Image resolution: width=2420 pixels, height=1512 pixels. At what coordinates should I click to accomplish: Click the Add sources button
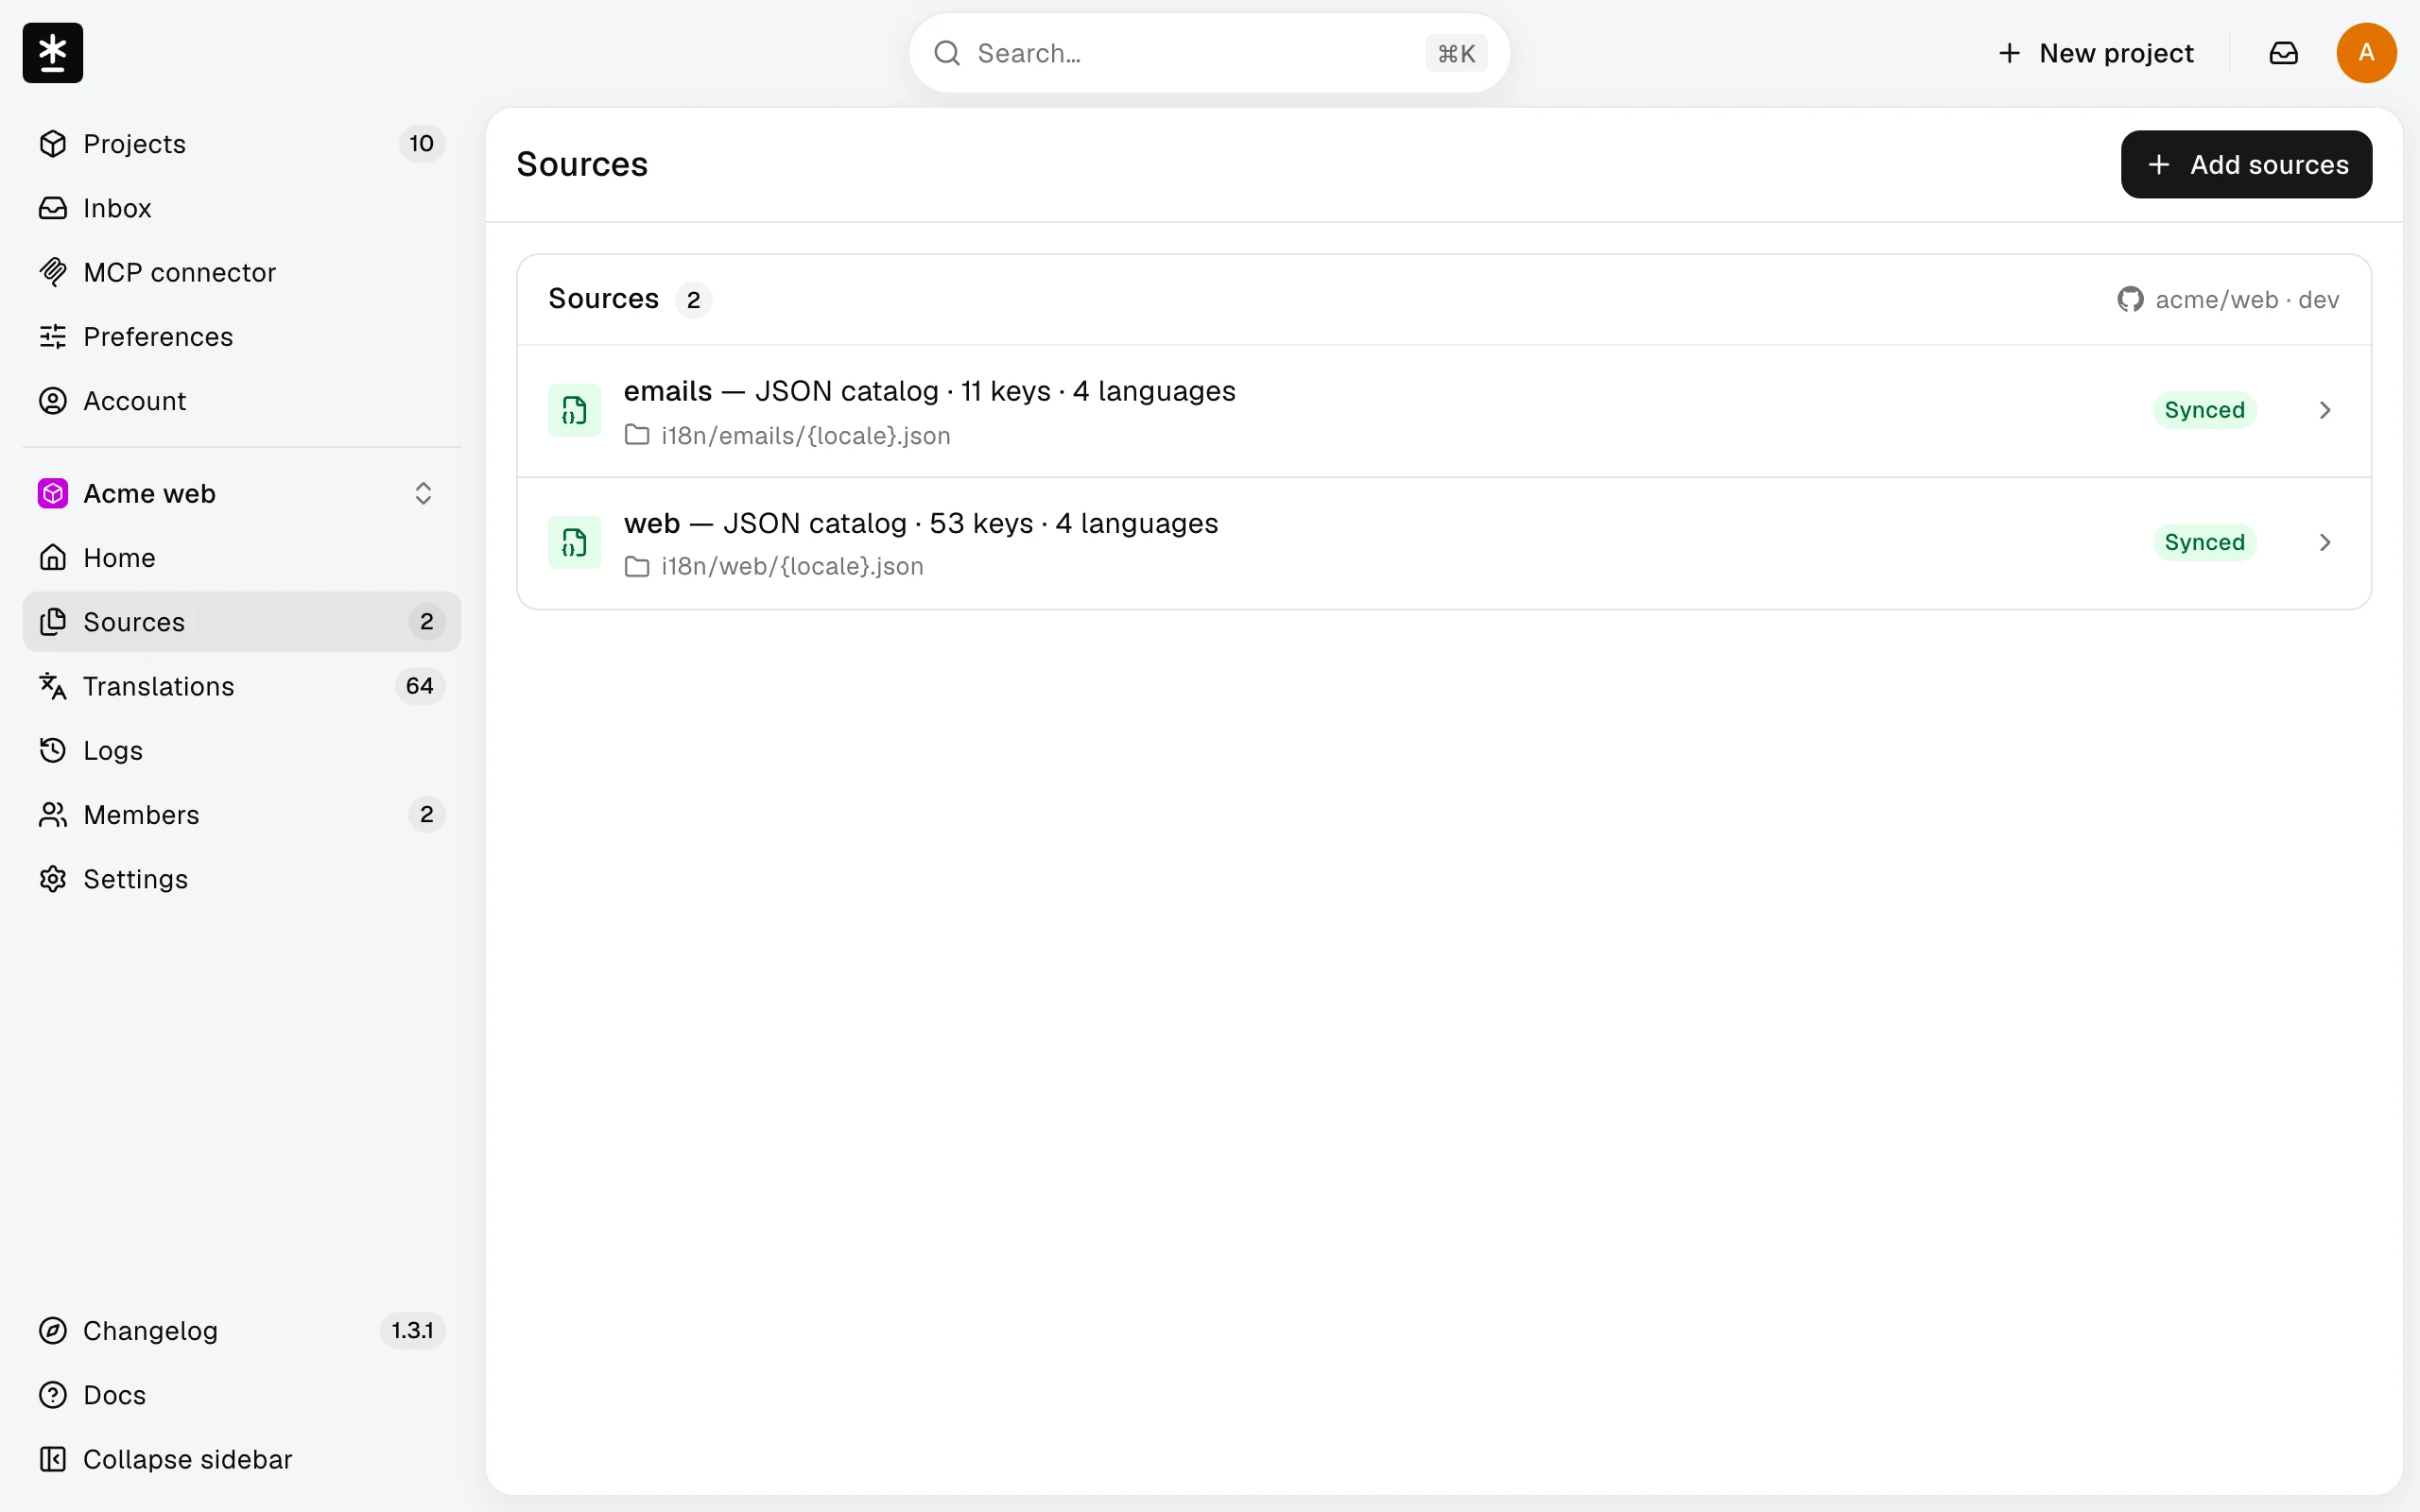coord(2246,164)
